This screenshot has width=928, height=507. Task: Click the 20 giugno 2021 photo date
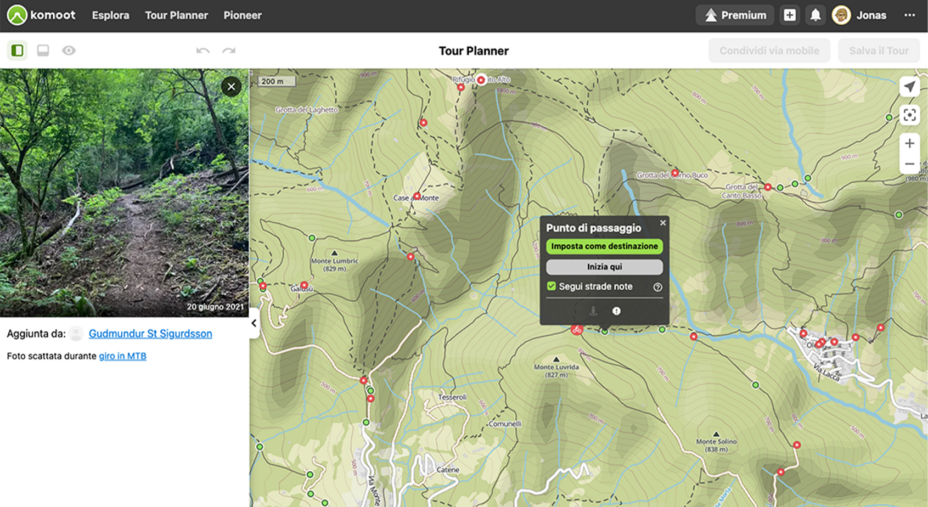coord(215,307)
